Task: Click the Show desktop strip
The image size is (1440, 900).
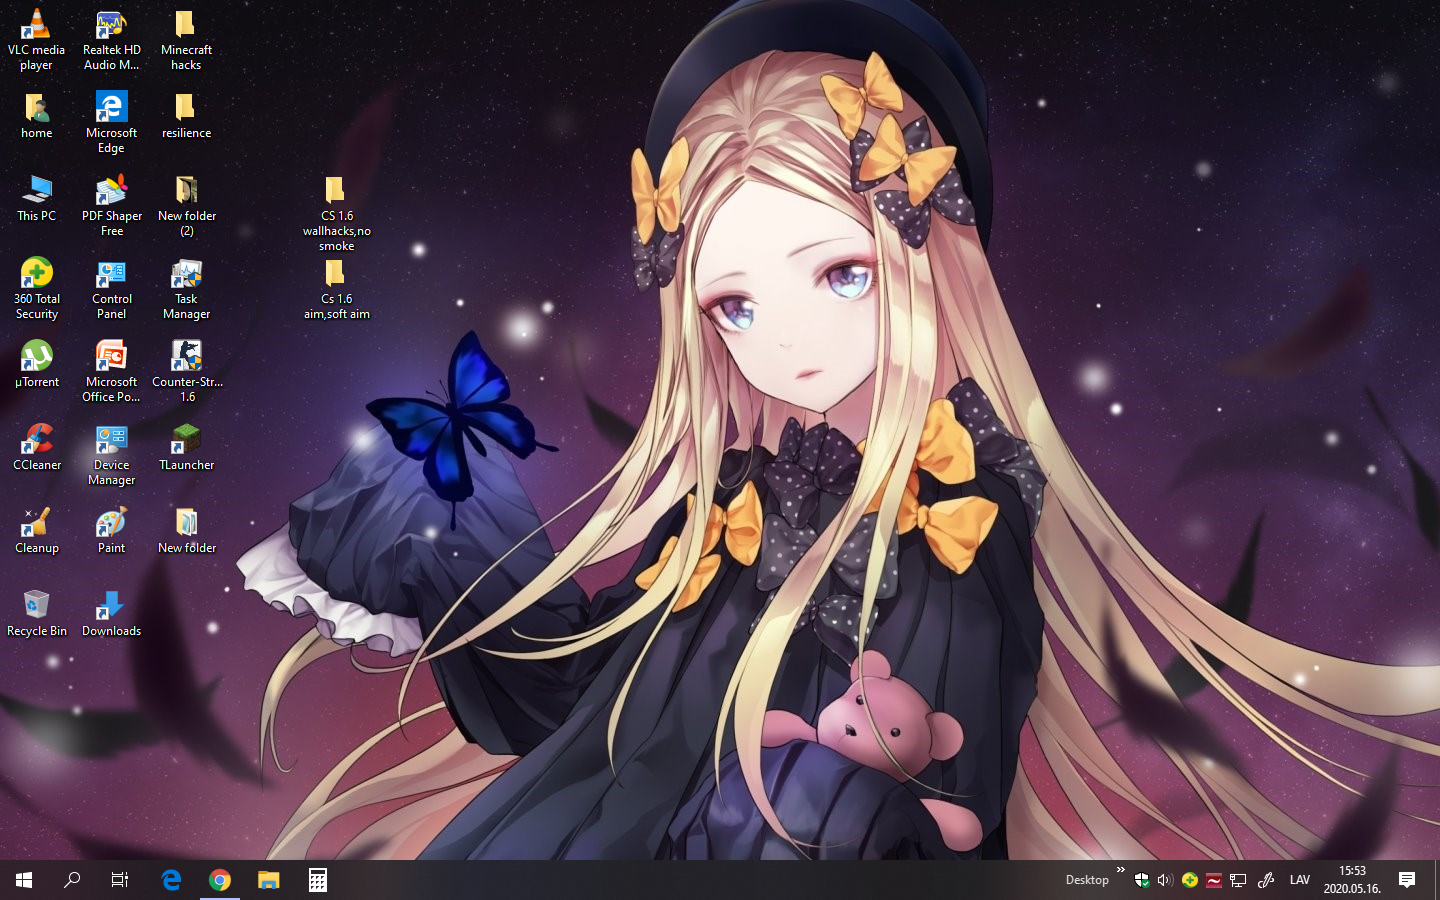Action: click(x=1437, y=880)
